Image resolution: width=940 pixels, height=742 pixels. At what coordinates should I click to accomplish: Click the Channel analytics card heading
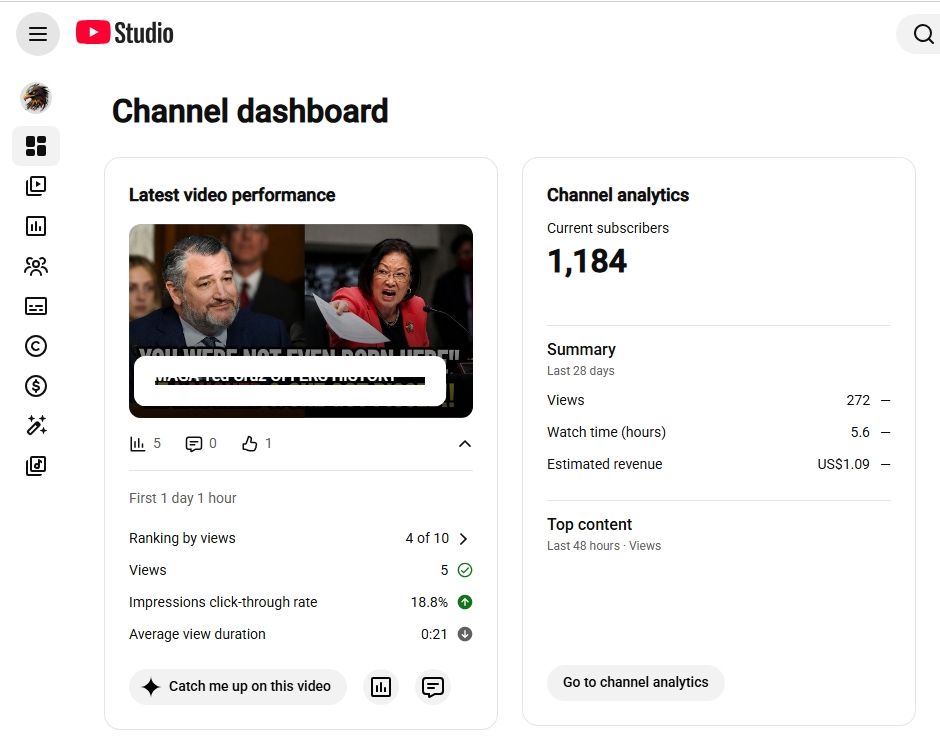click(618, 195)
